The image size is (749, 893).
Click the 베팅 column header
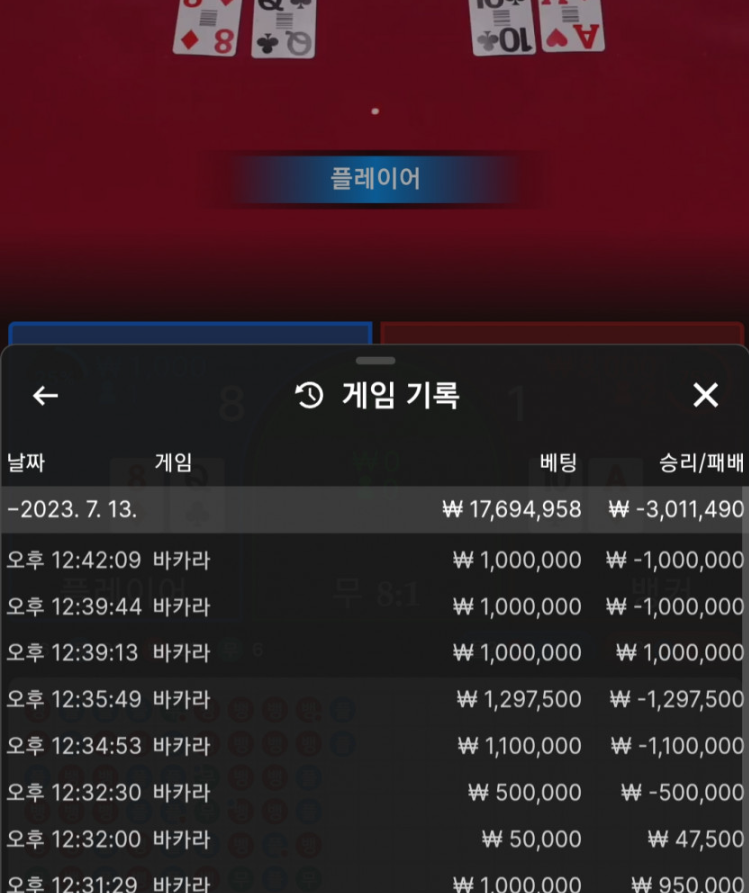point(559,462)
